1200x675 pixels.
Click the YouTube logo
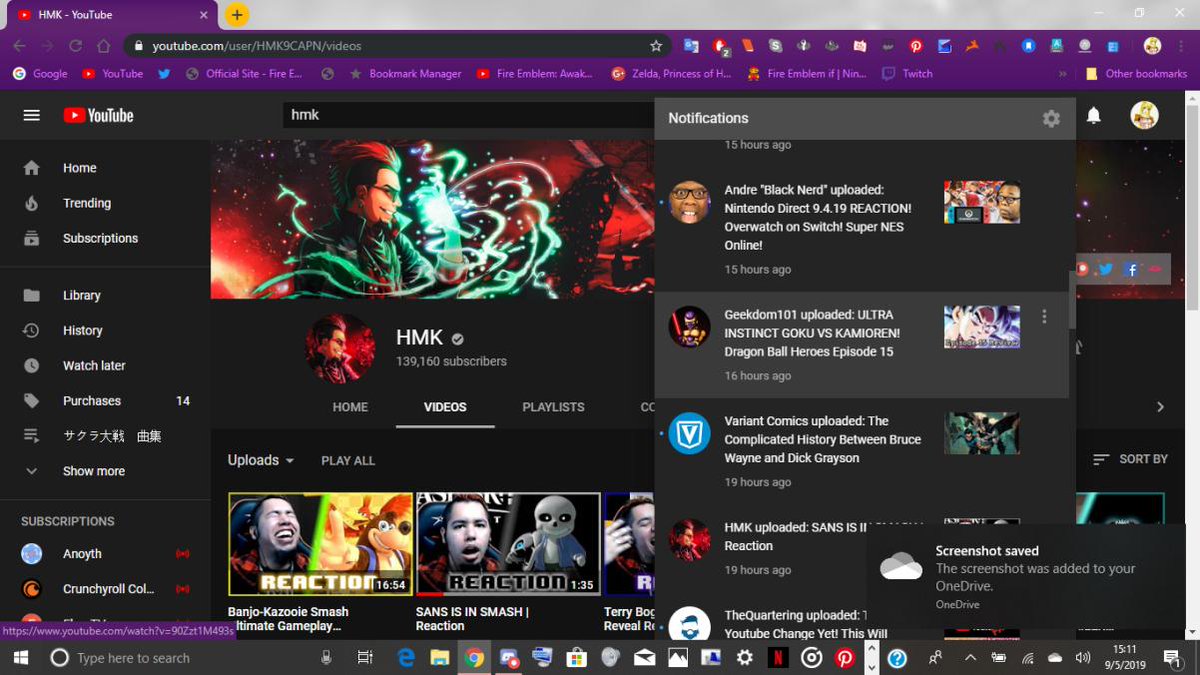(98, 115)
